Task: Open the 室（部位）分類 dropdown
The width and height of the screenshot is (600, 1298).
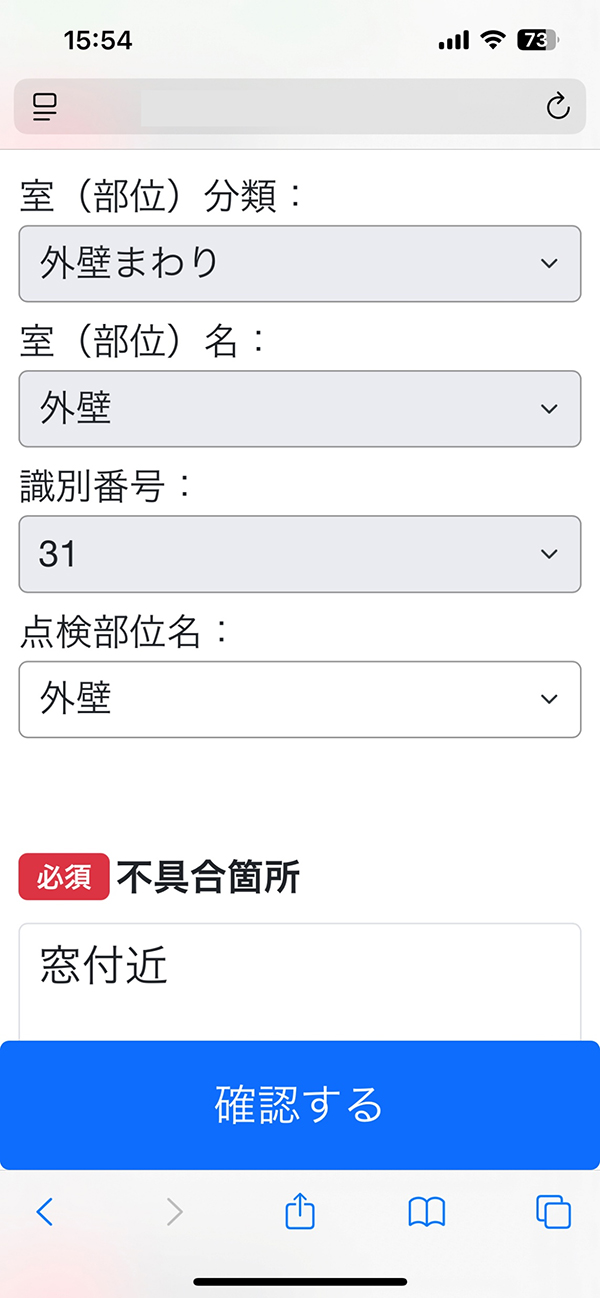Action: coord(300,263)
